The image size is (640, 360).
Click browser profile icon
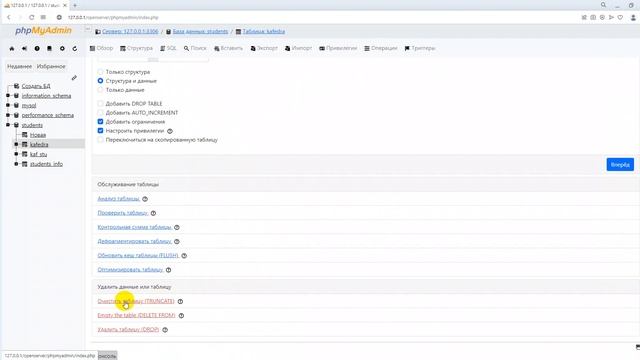(x=633, y=18)
